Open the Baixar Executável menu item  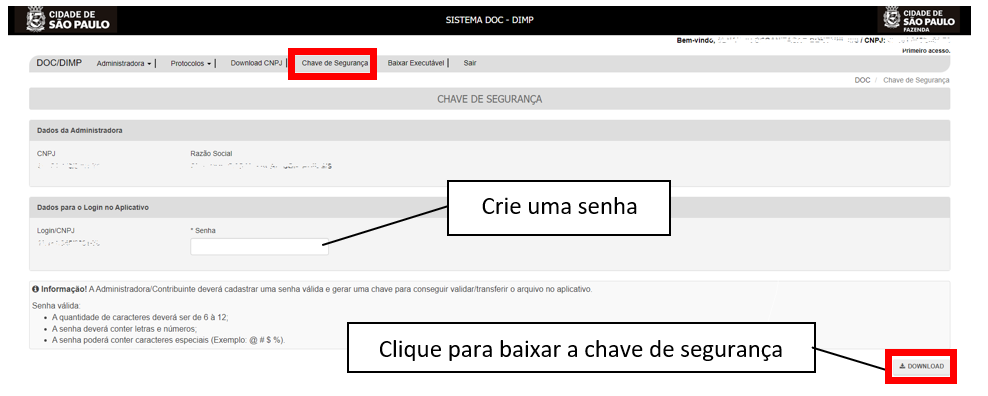pos(416,63)
